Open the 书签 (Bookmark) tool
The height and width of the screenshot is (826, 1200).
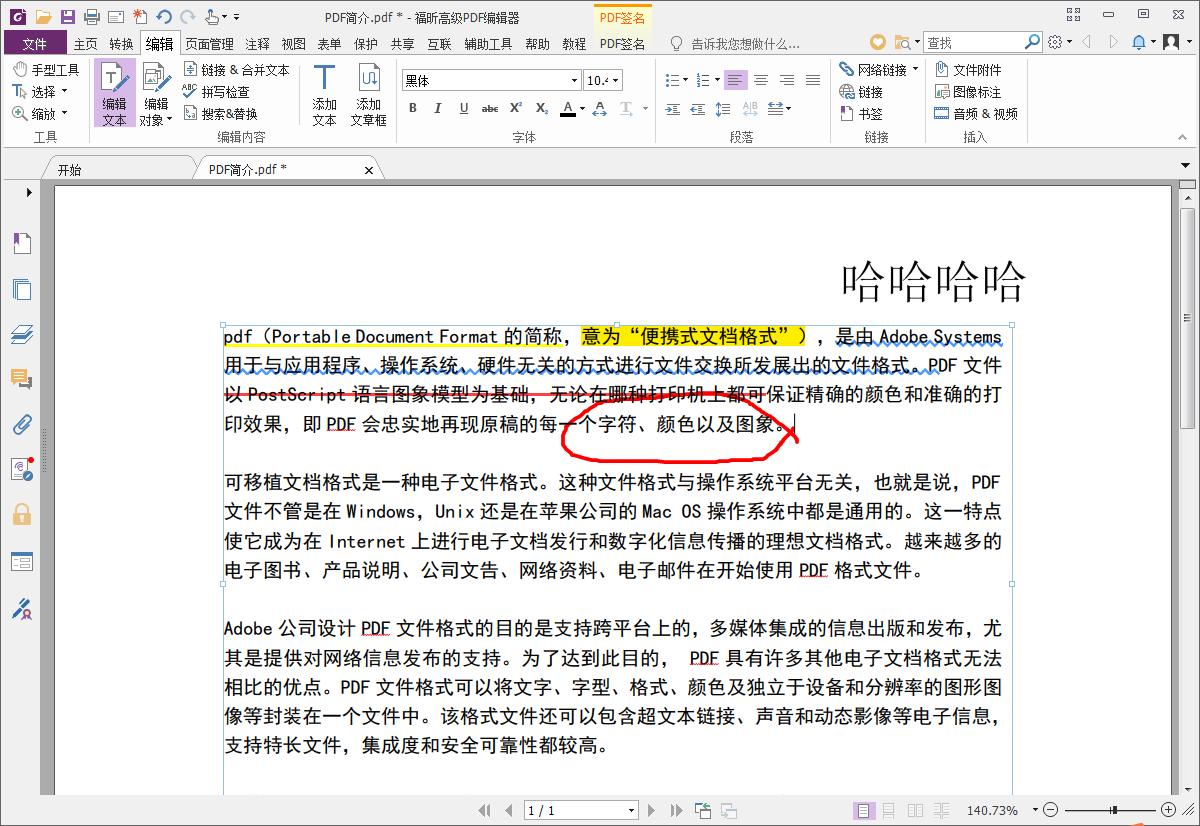pos(862,113)
